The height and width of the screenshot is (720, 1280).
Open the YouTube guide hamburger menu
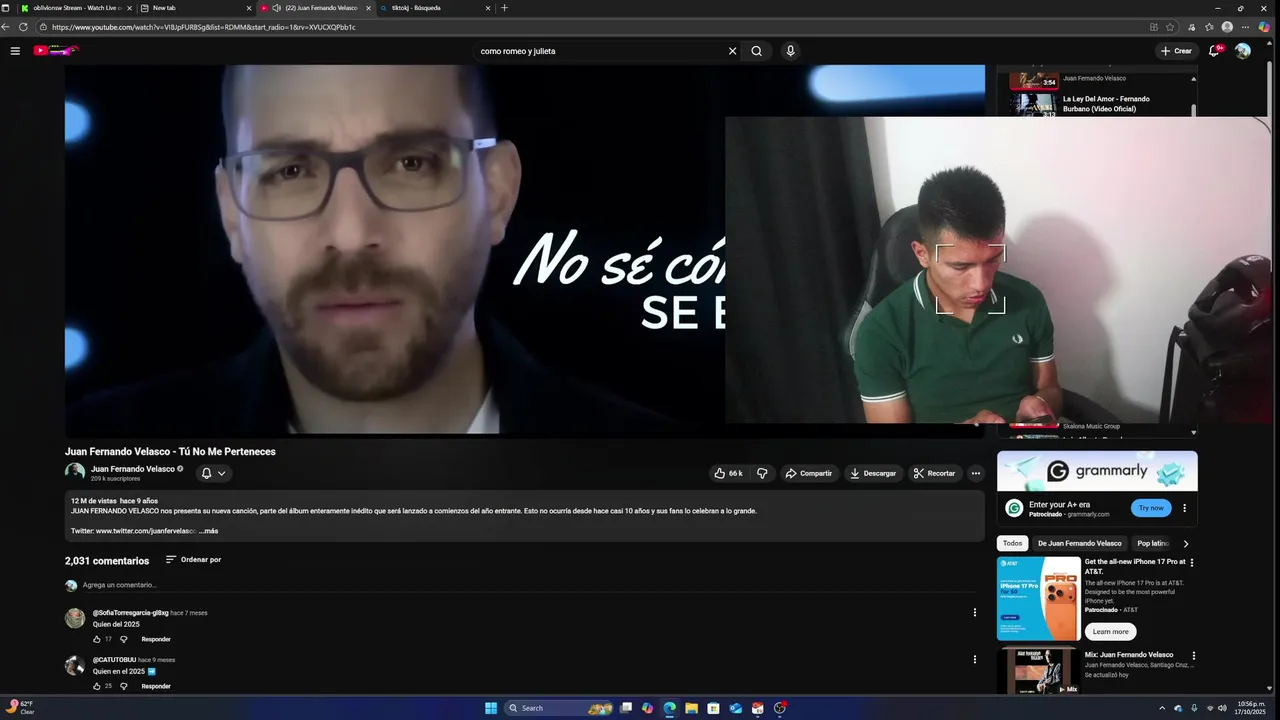click(x=15, y=51)
